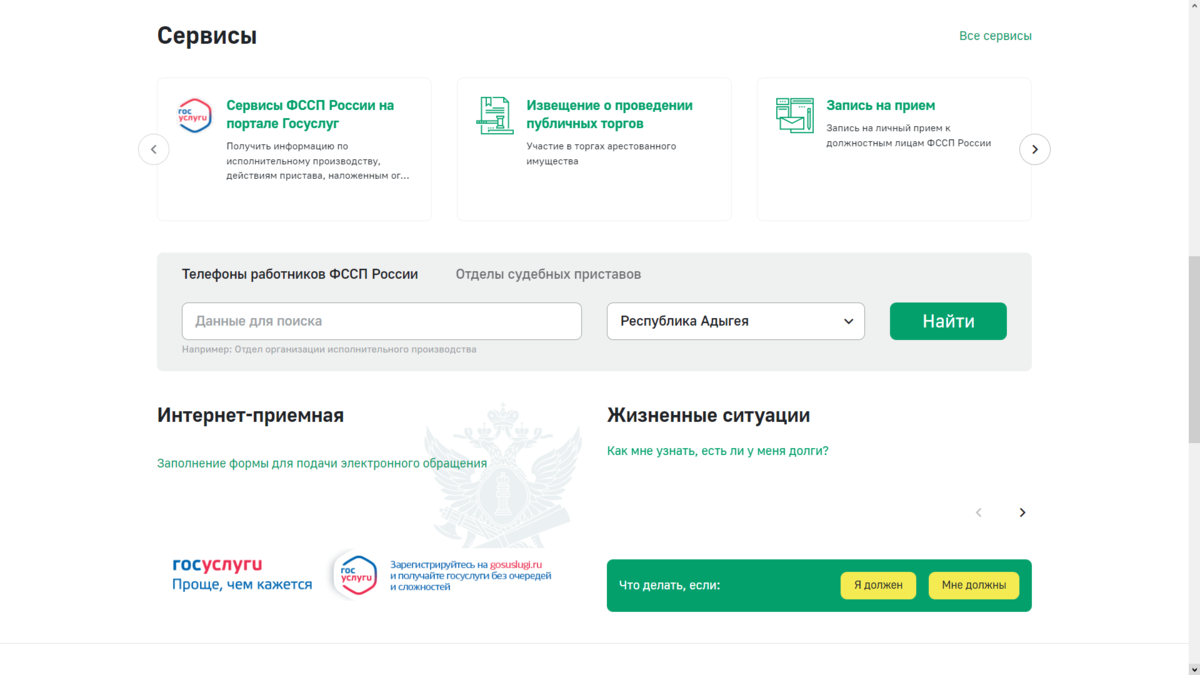Image resolution: width=1200 pixels, height=675 pixels.
Task: Click the Найти search button
Action: point(948,321)
